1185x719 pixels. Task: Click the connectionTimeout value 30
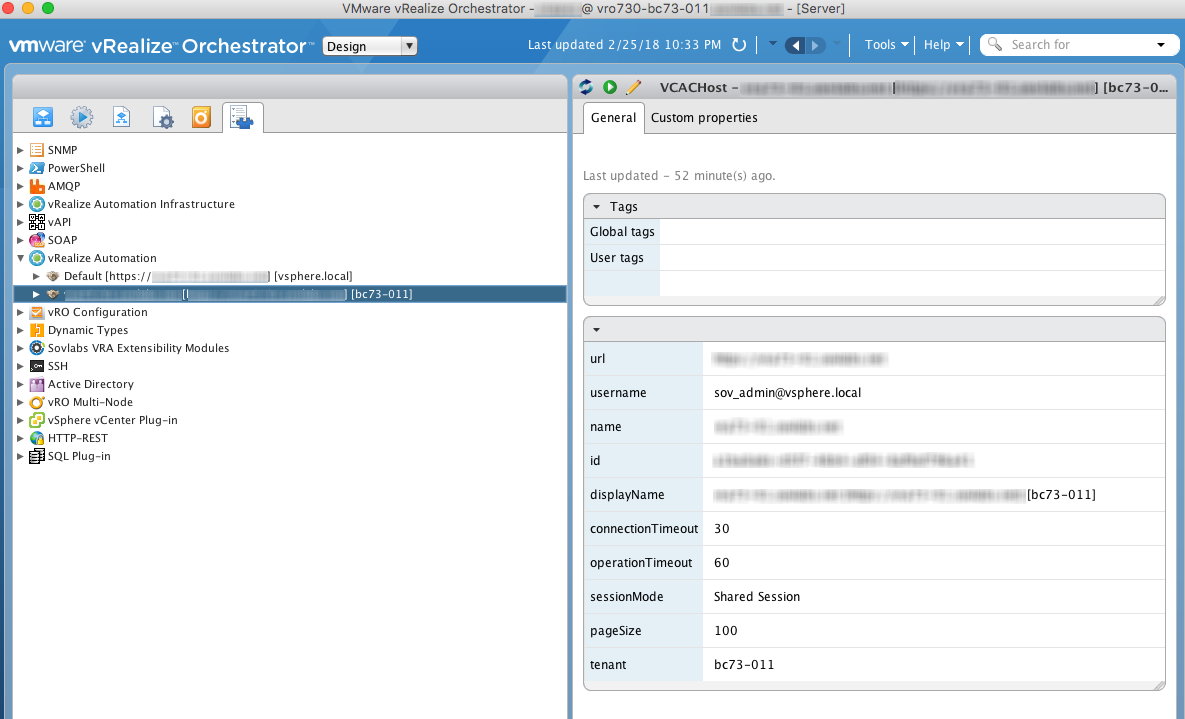722,528
